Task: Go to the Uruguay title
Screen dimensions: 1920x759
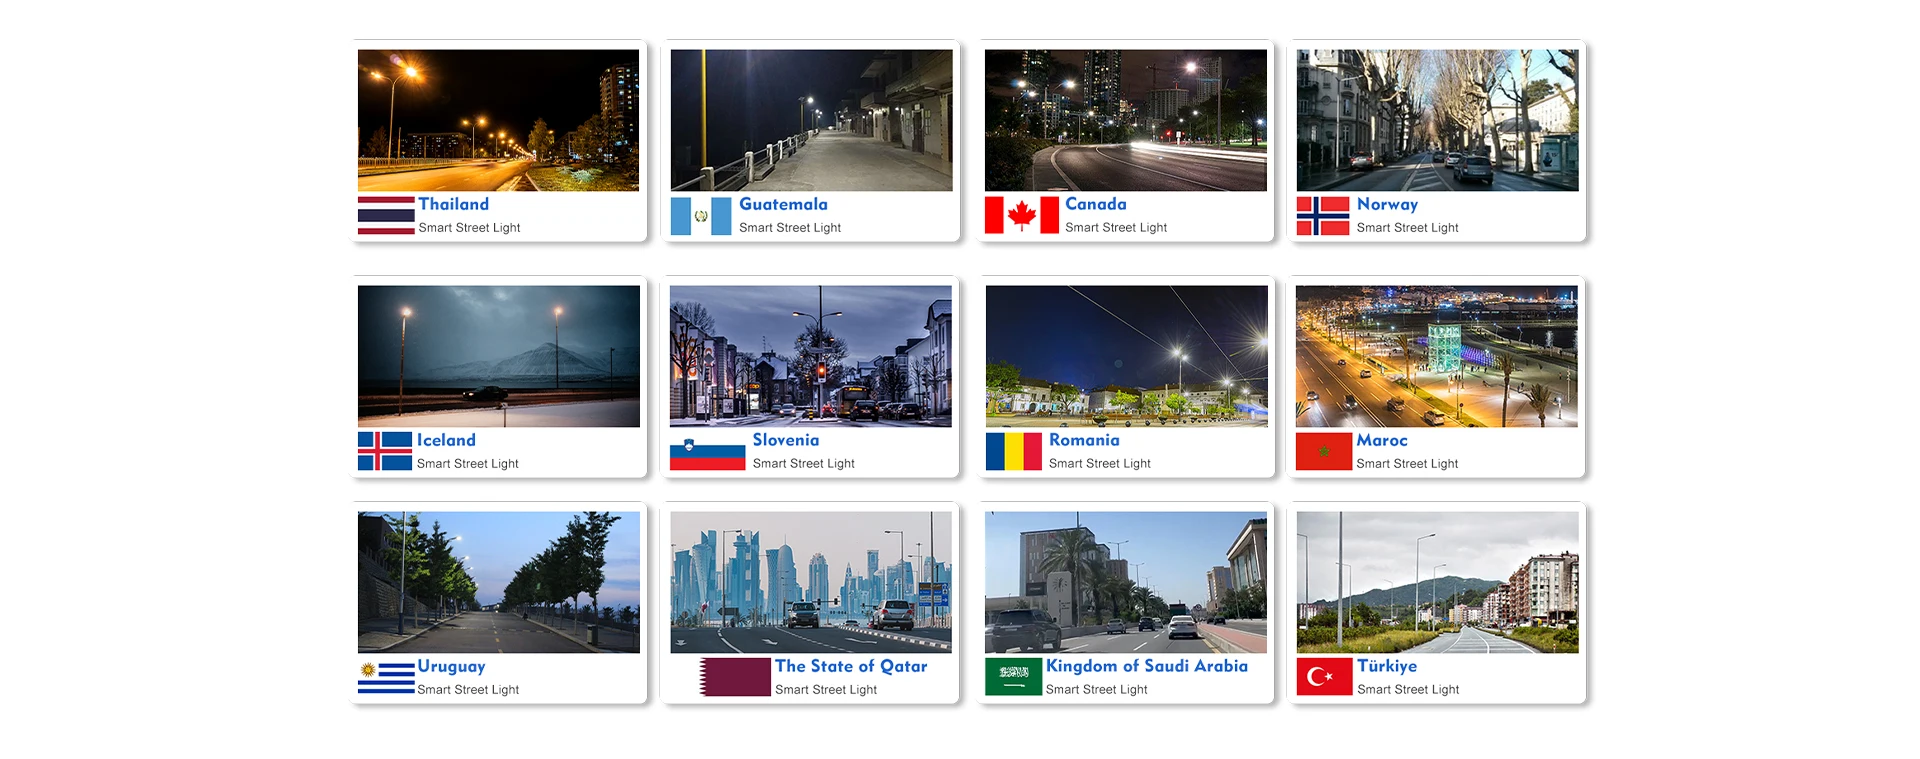Action: click(451, 667)
